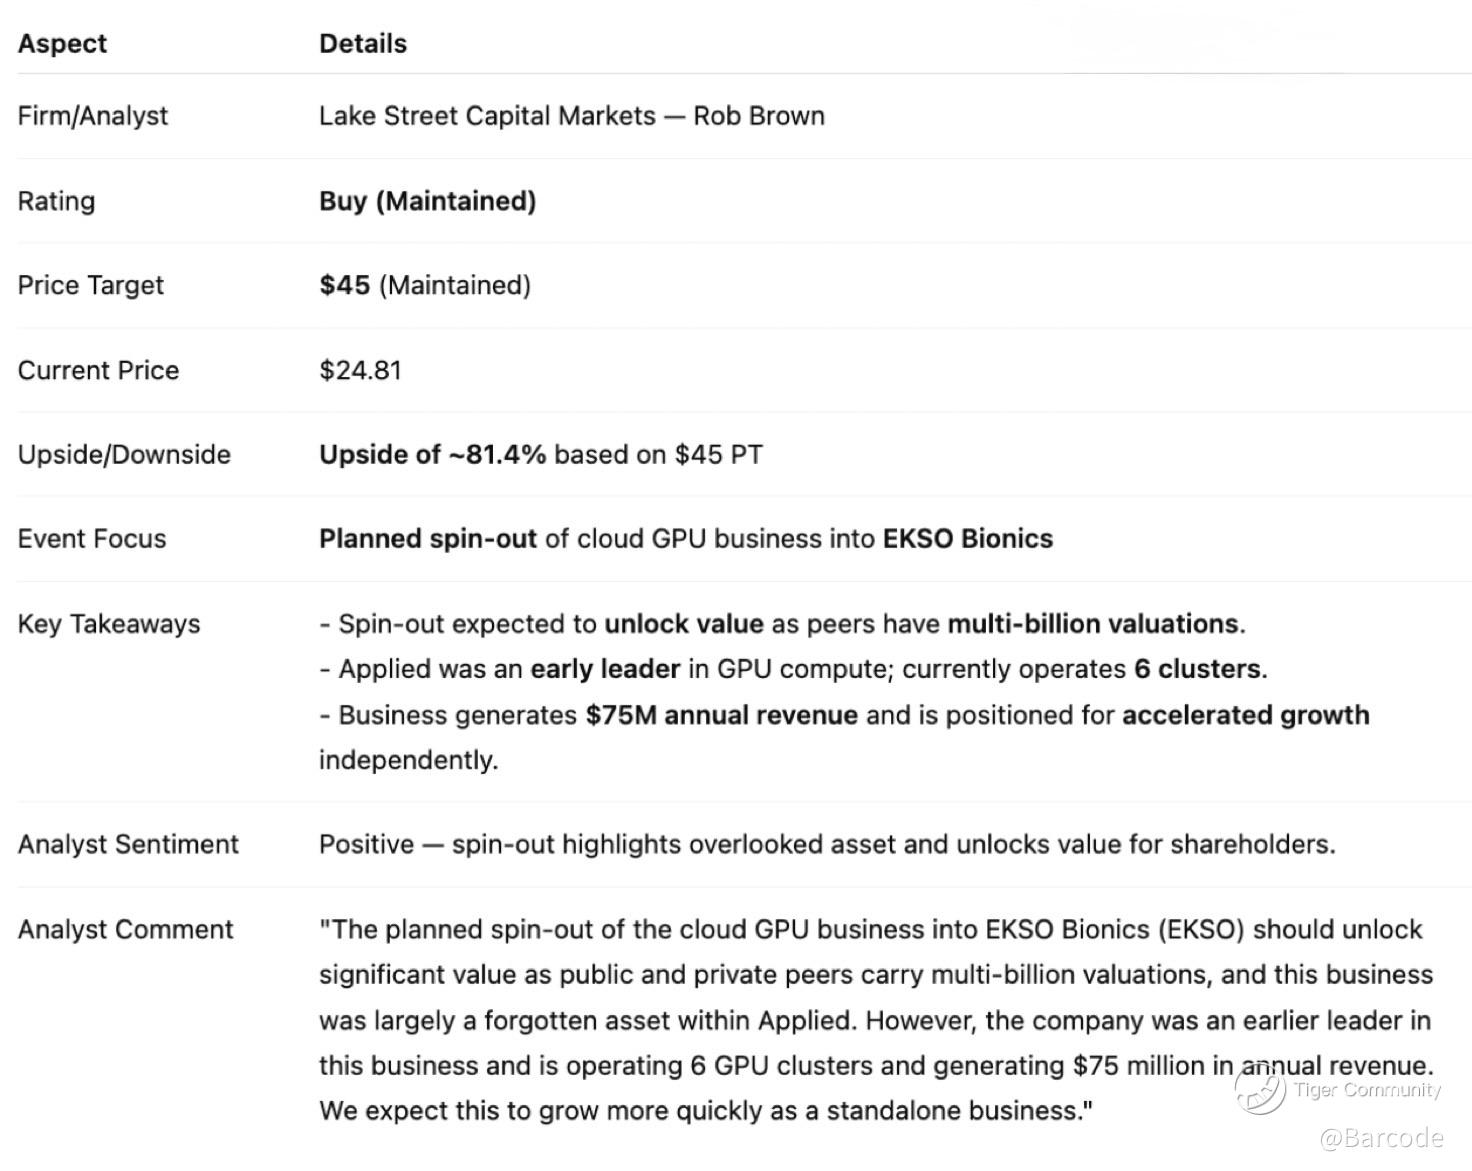Click the Current Price row label

(x=98, y=370)
